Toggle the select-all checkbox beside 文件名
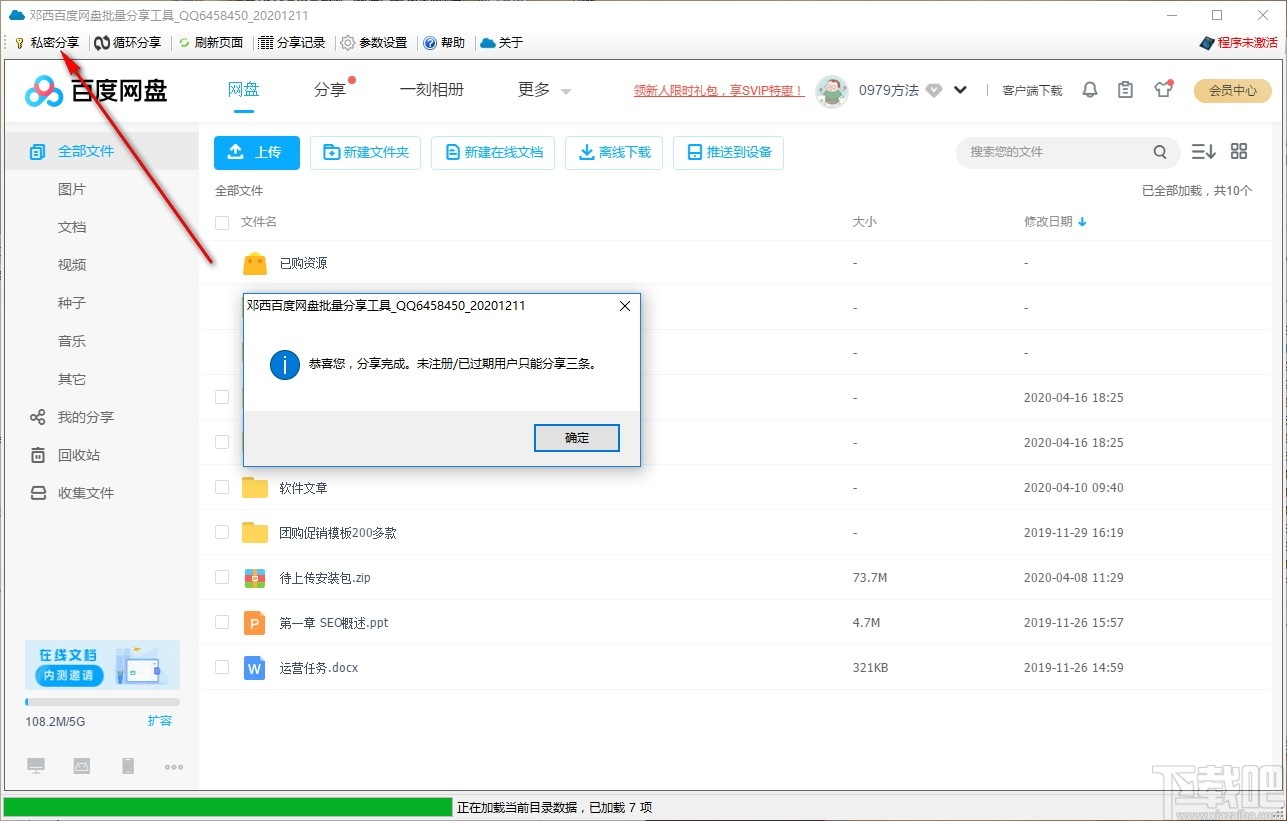 222,222
